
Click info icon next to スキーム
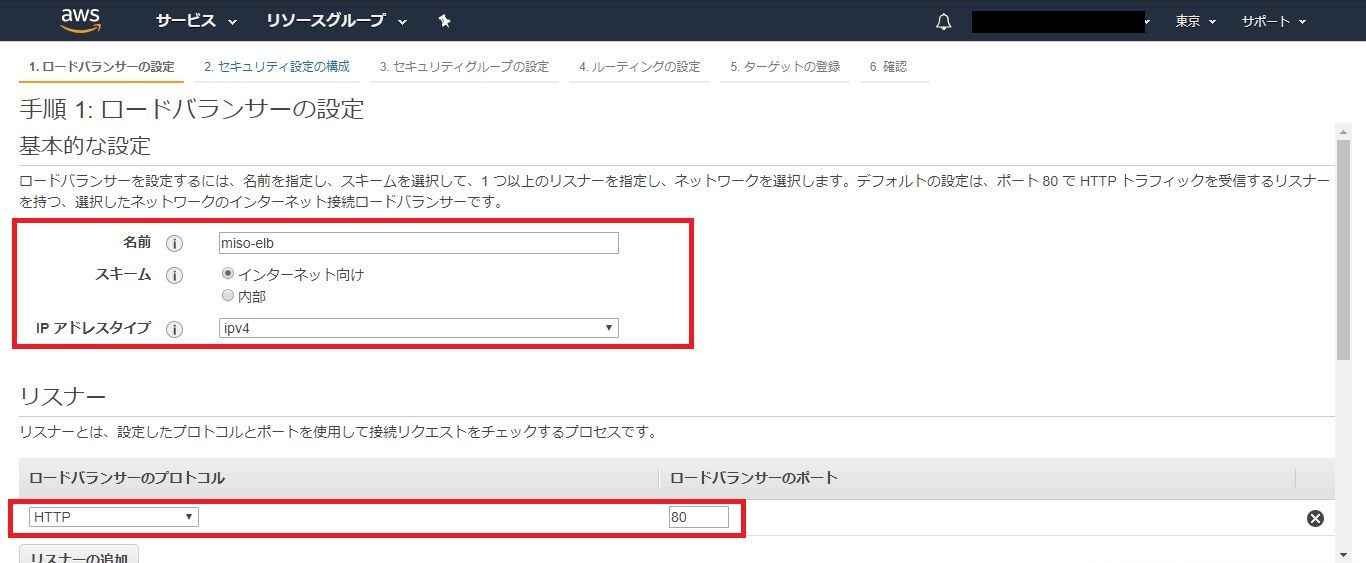point(175,275)
